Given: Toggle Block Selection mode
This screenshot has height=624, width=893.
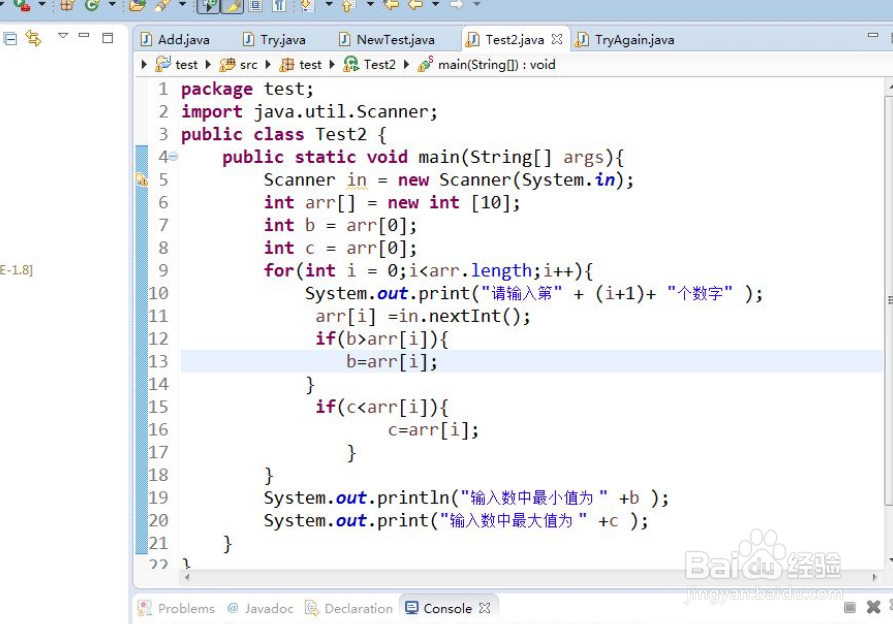Looking at the screenshot, I should click(x=255, y=6).
